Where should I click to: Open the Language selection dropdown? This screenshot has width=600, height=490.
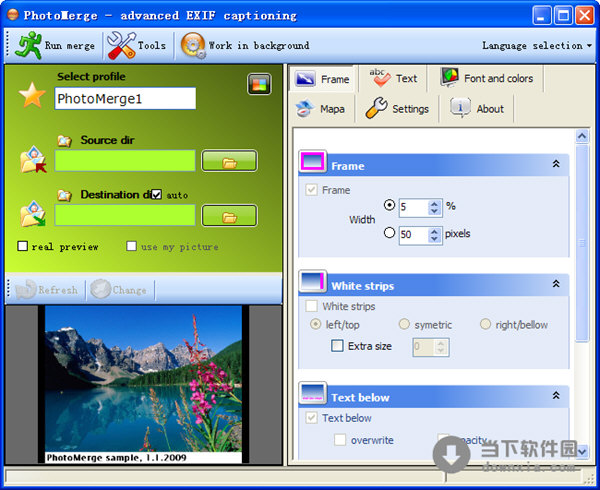(536, 46)
